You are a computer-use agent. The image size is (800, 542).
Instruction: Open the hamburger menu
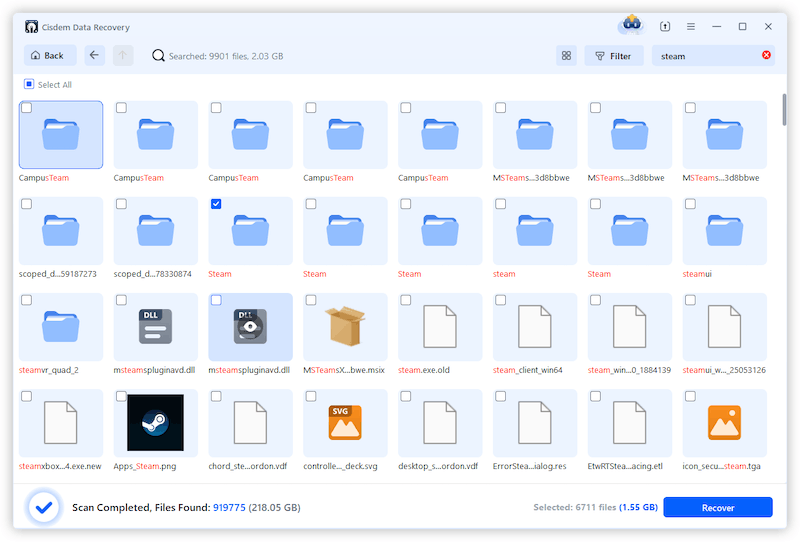(691, 27)
